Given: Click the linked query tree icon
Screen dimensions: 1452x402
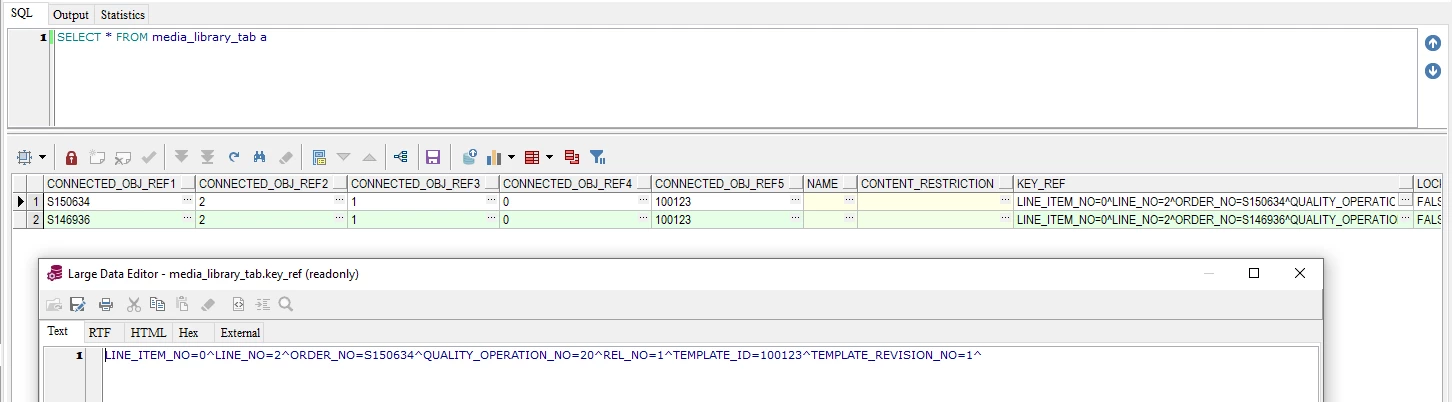Looking at the screenshot, I should tap(401, 158).
